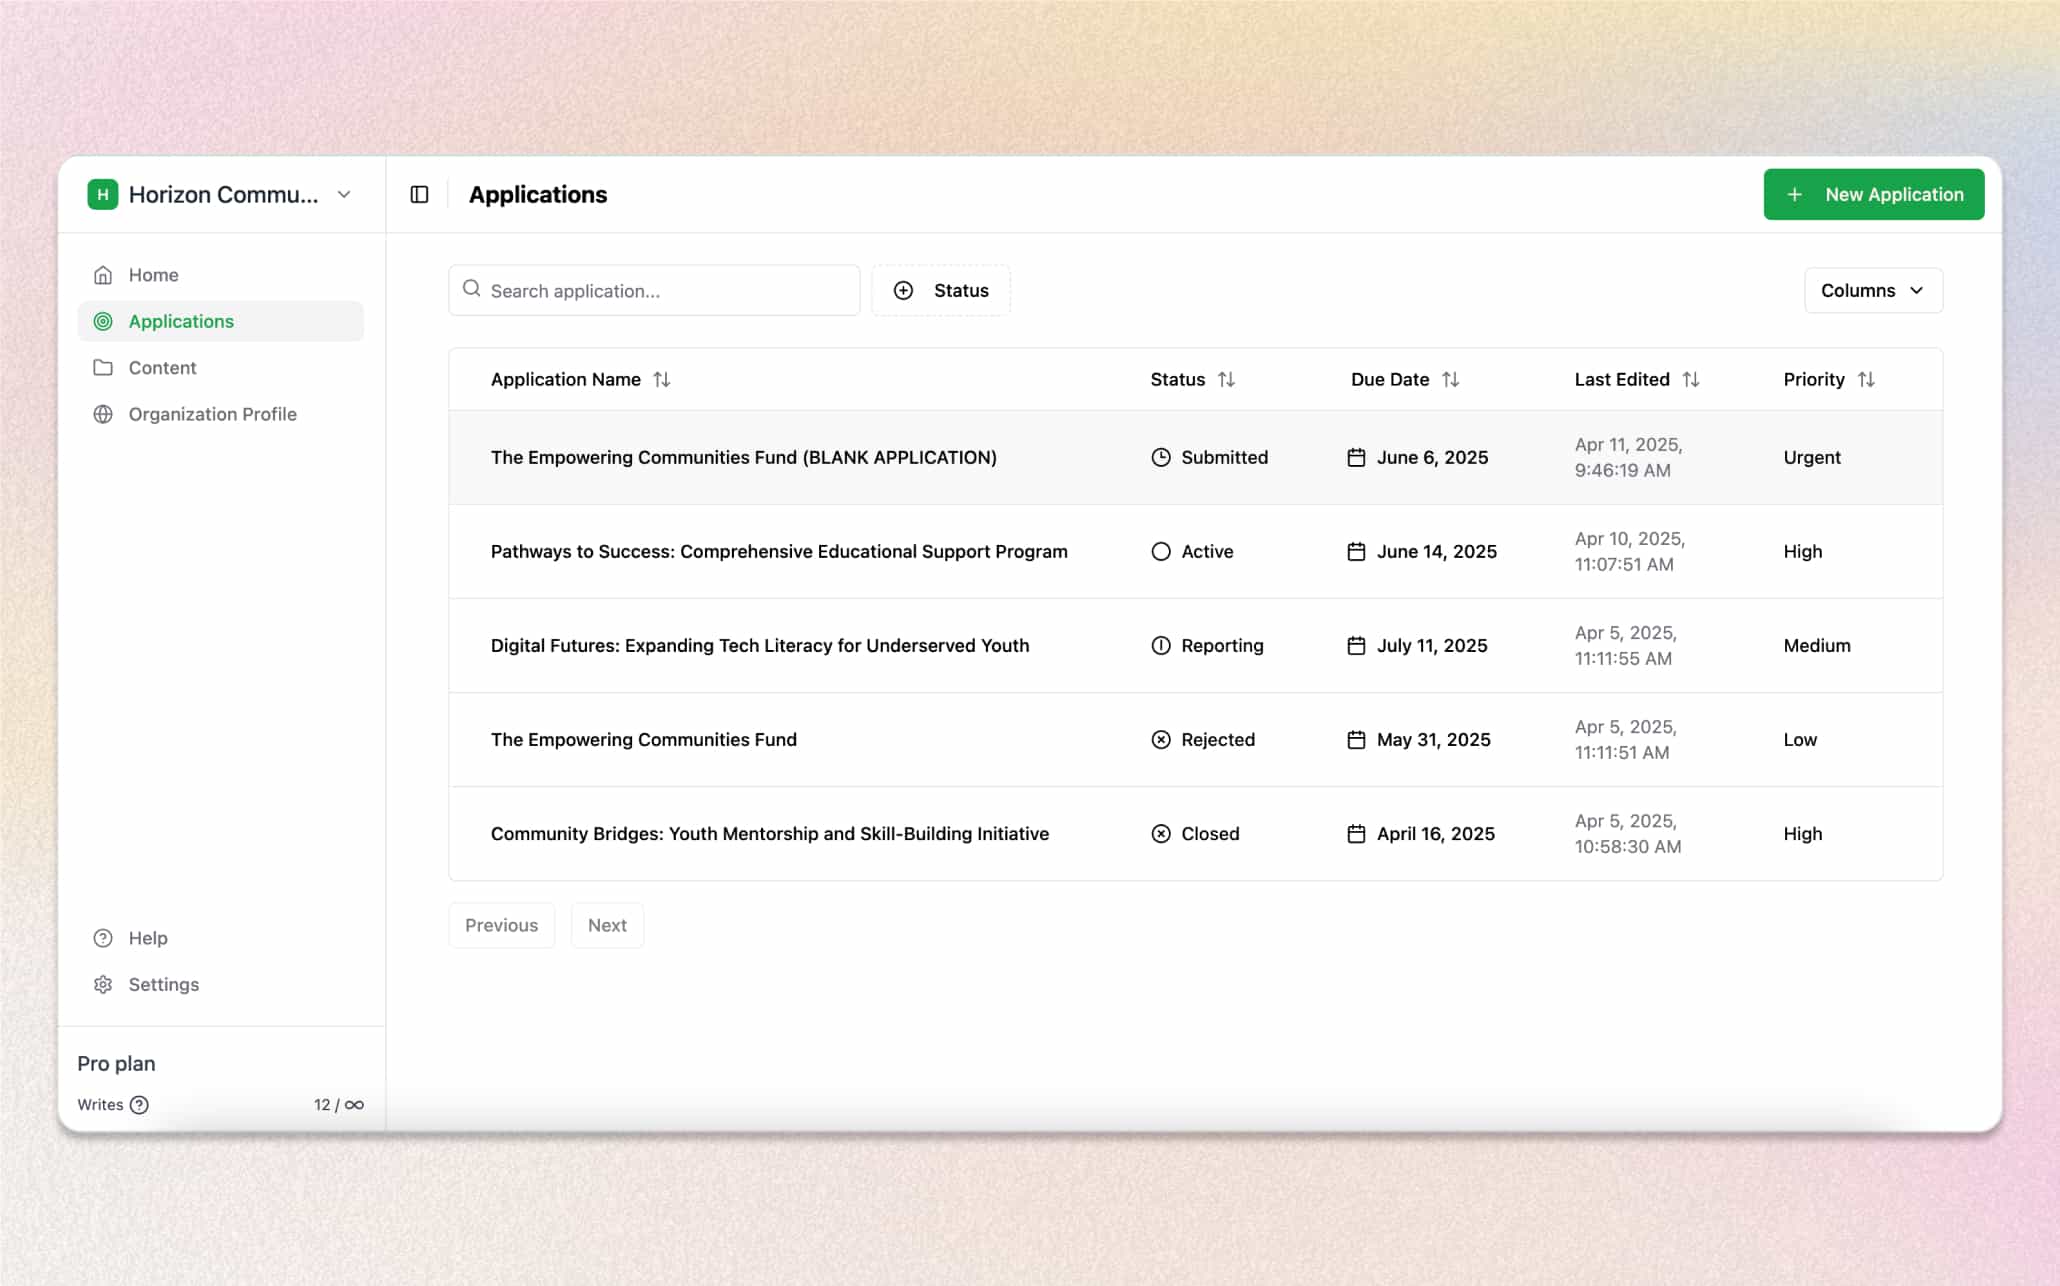Screen dimensions: 2060x1286
Task: Click the Reporting status icon
Action: pos(1160,645)
